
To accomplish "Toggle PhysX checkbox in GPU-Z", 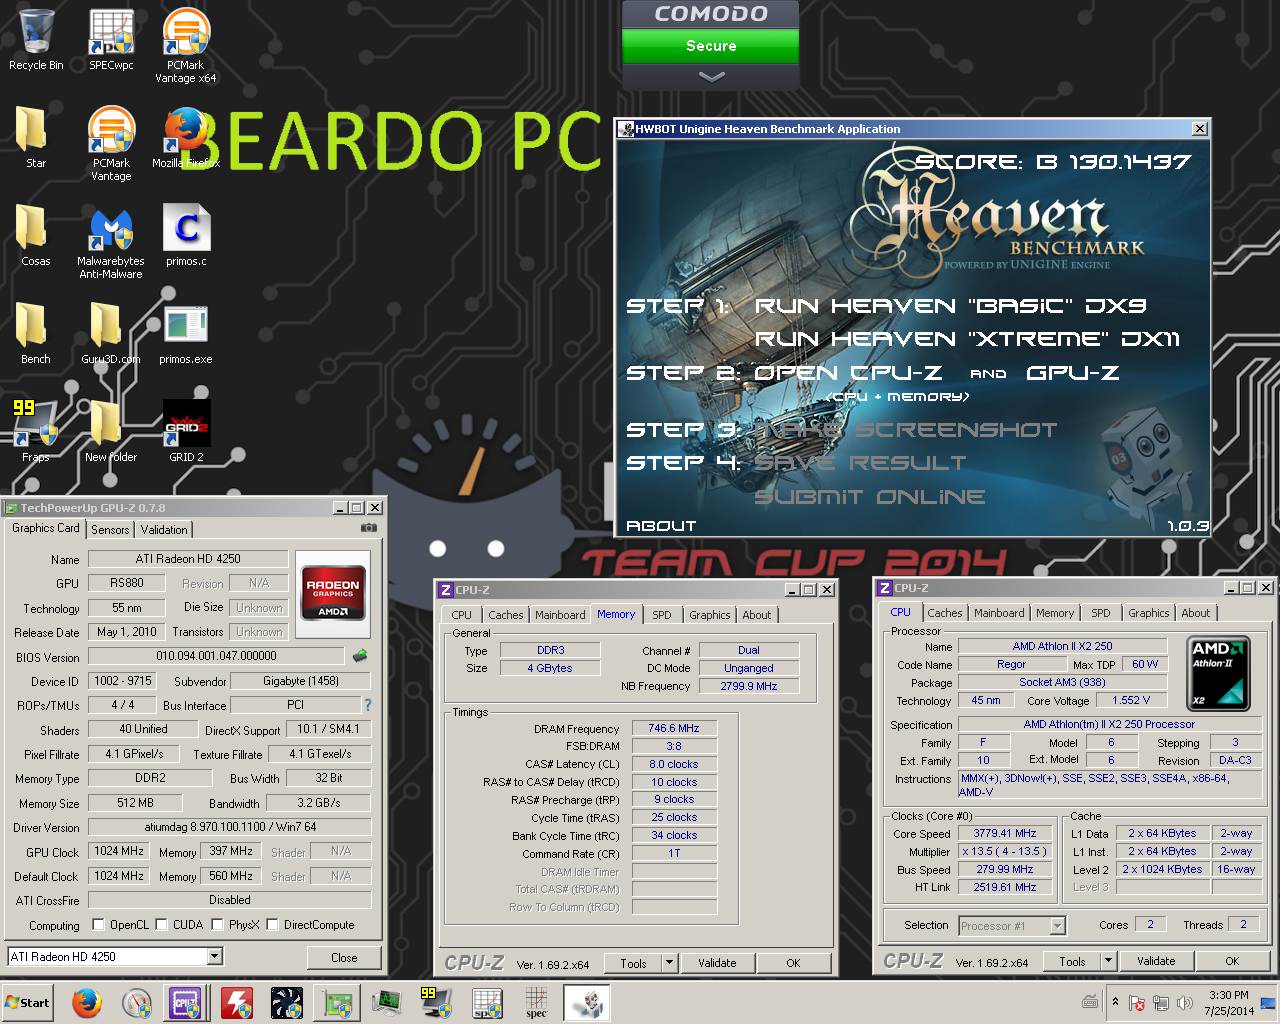I will 217,925.
